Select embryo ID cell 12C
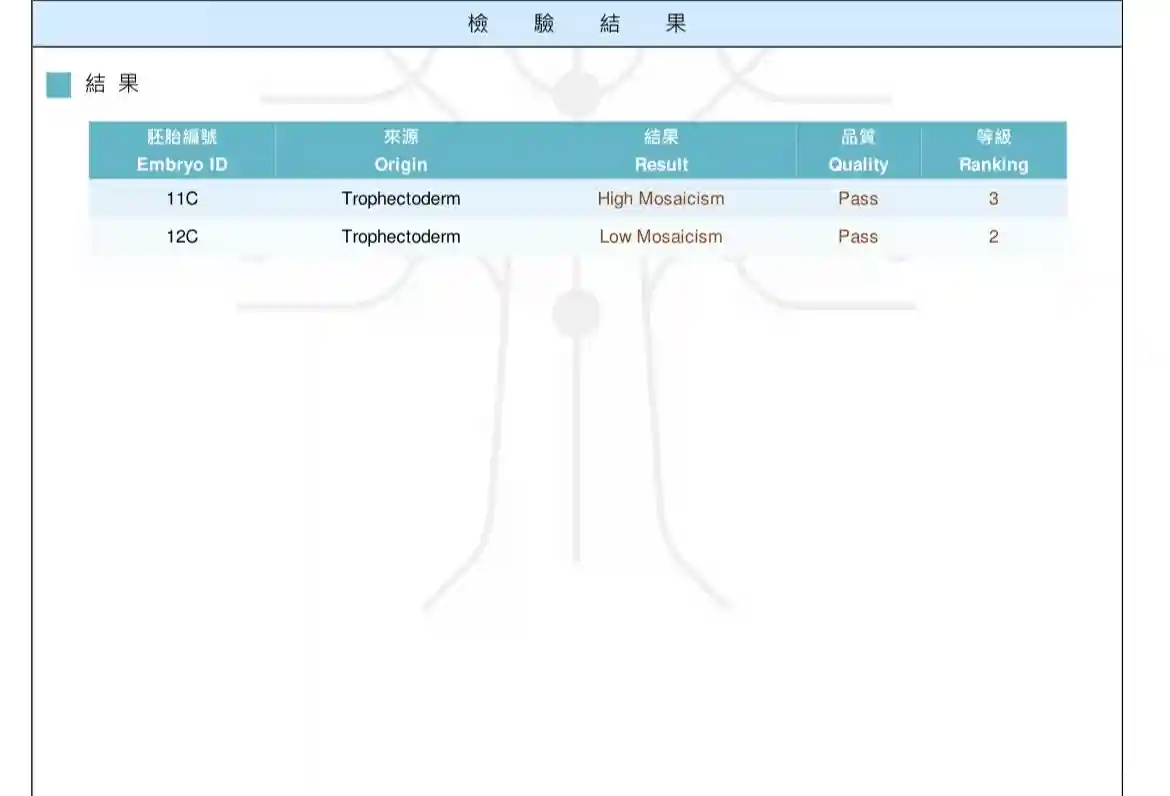1170x796 pixels. 182,237
